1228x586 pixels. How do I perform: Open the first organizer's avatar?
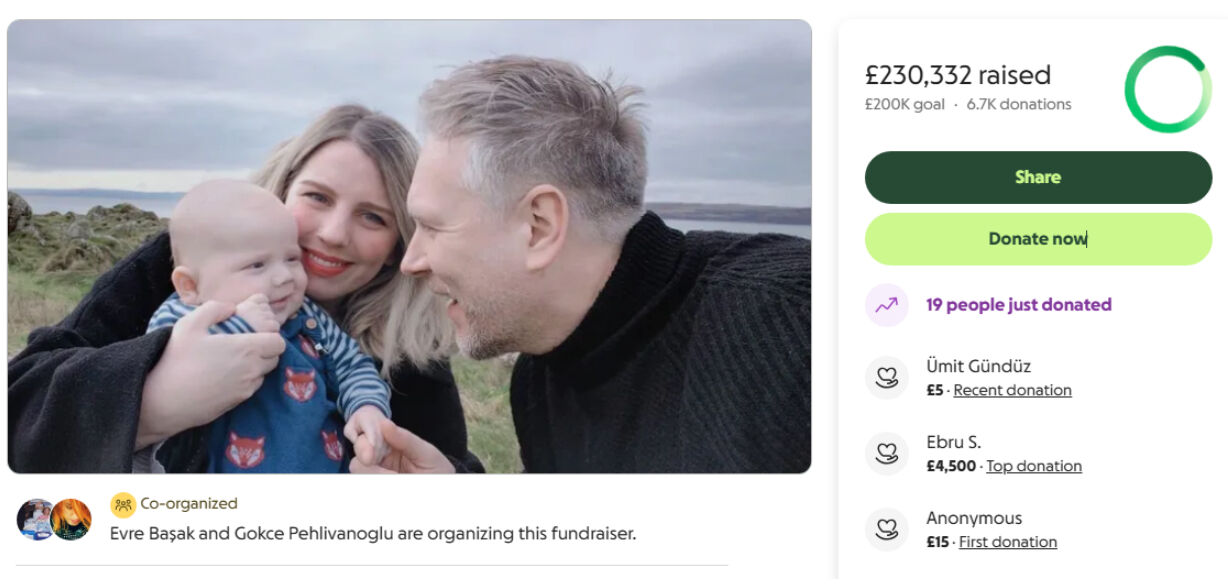(x=36, y=520)
